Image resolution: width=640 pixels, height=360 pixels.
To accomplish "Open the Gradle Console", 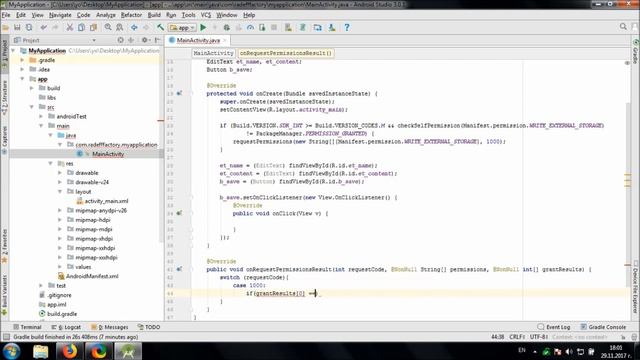I will click(x=603, y=327).
